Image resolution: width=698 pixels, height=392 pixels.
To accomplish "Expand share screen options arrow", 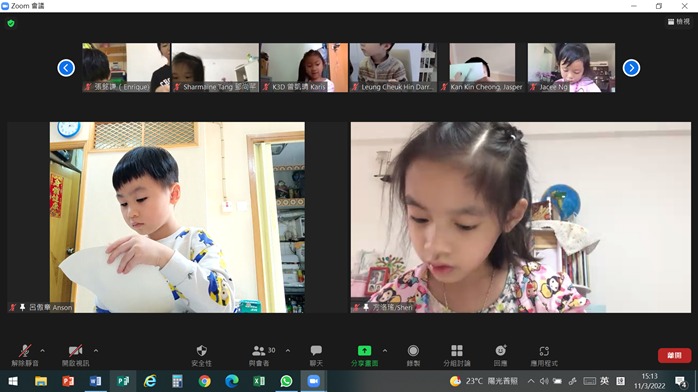I will (x=385, y=351).
